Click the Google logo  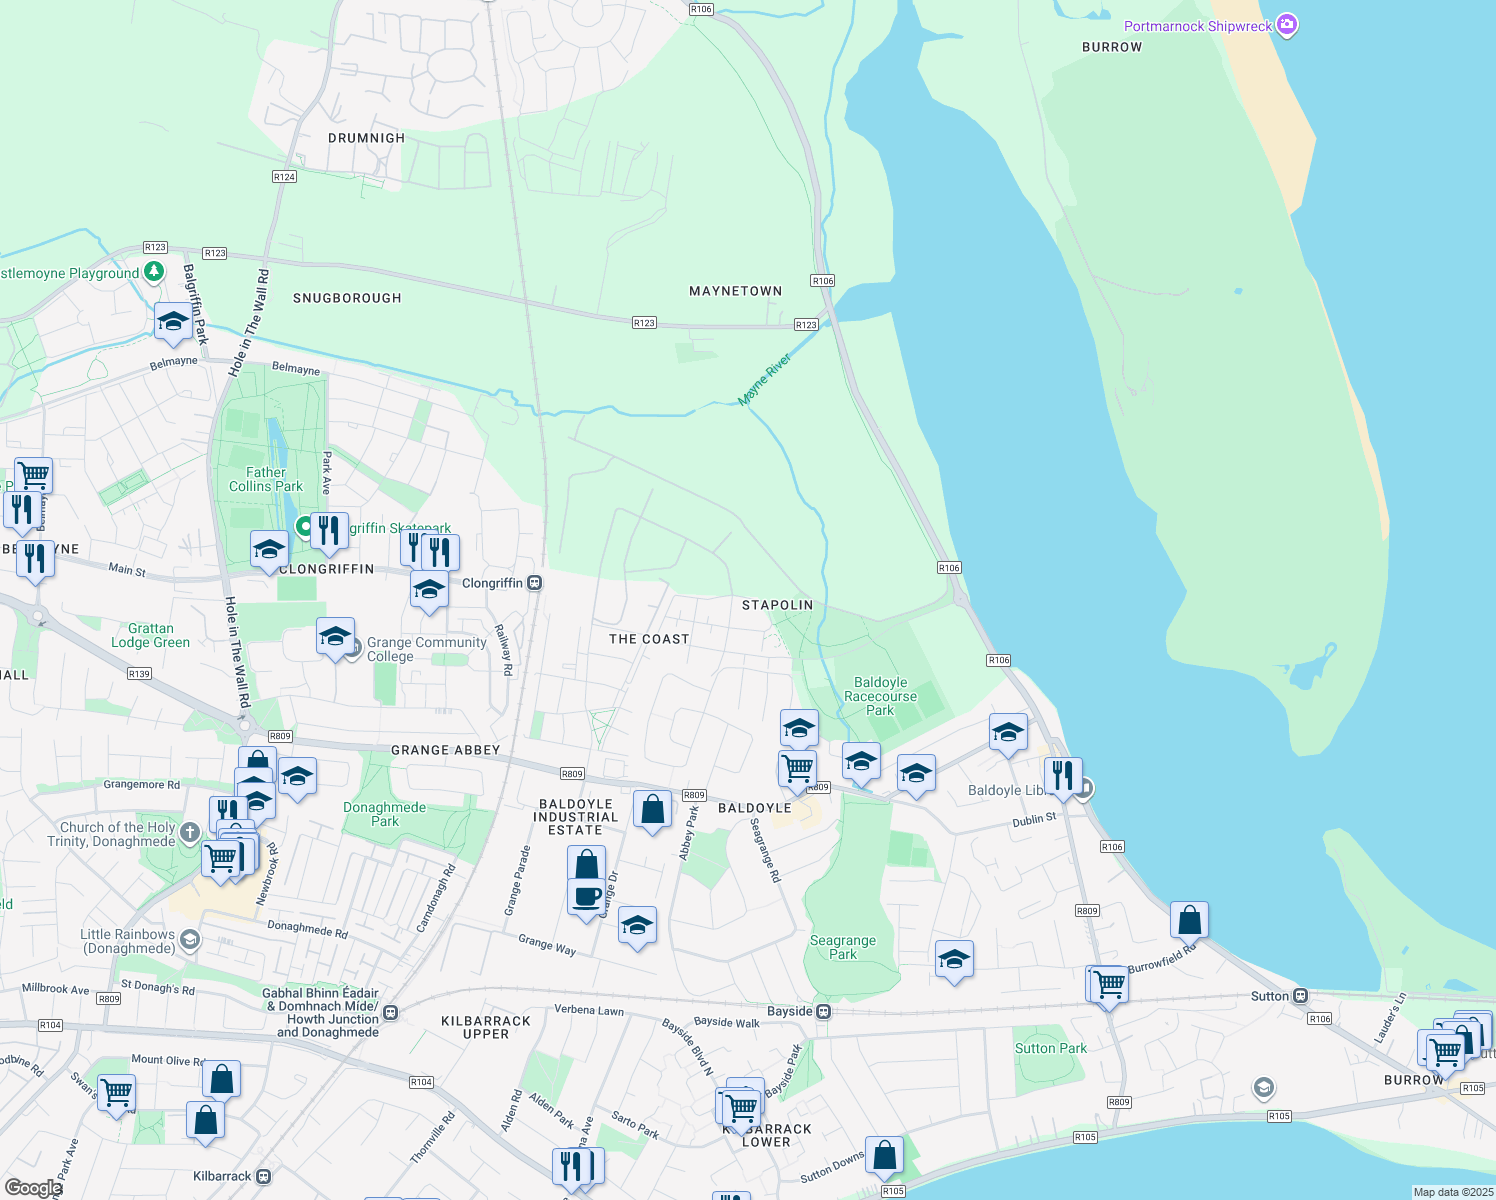[x=33, y=1188]
